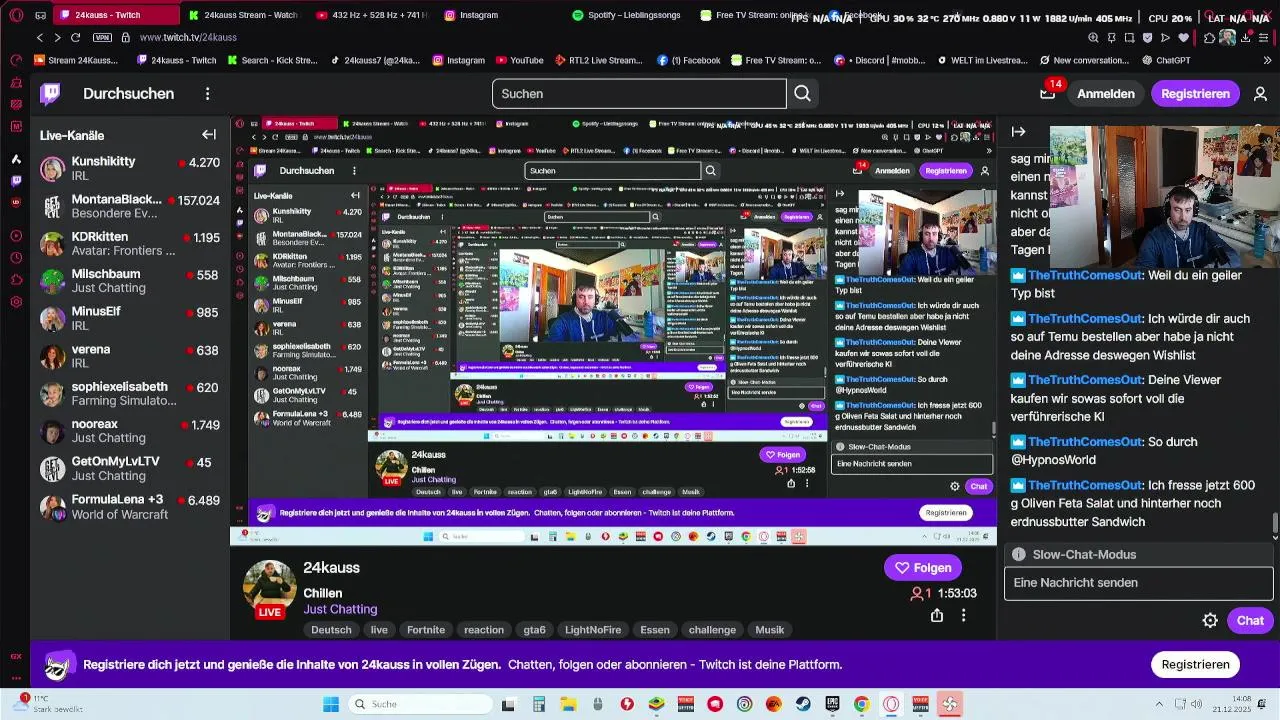Click the Eine Nachricht senden chat input

(1138, 583)
